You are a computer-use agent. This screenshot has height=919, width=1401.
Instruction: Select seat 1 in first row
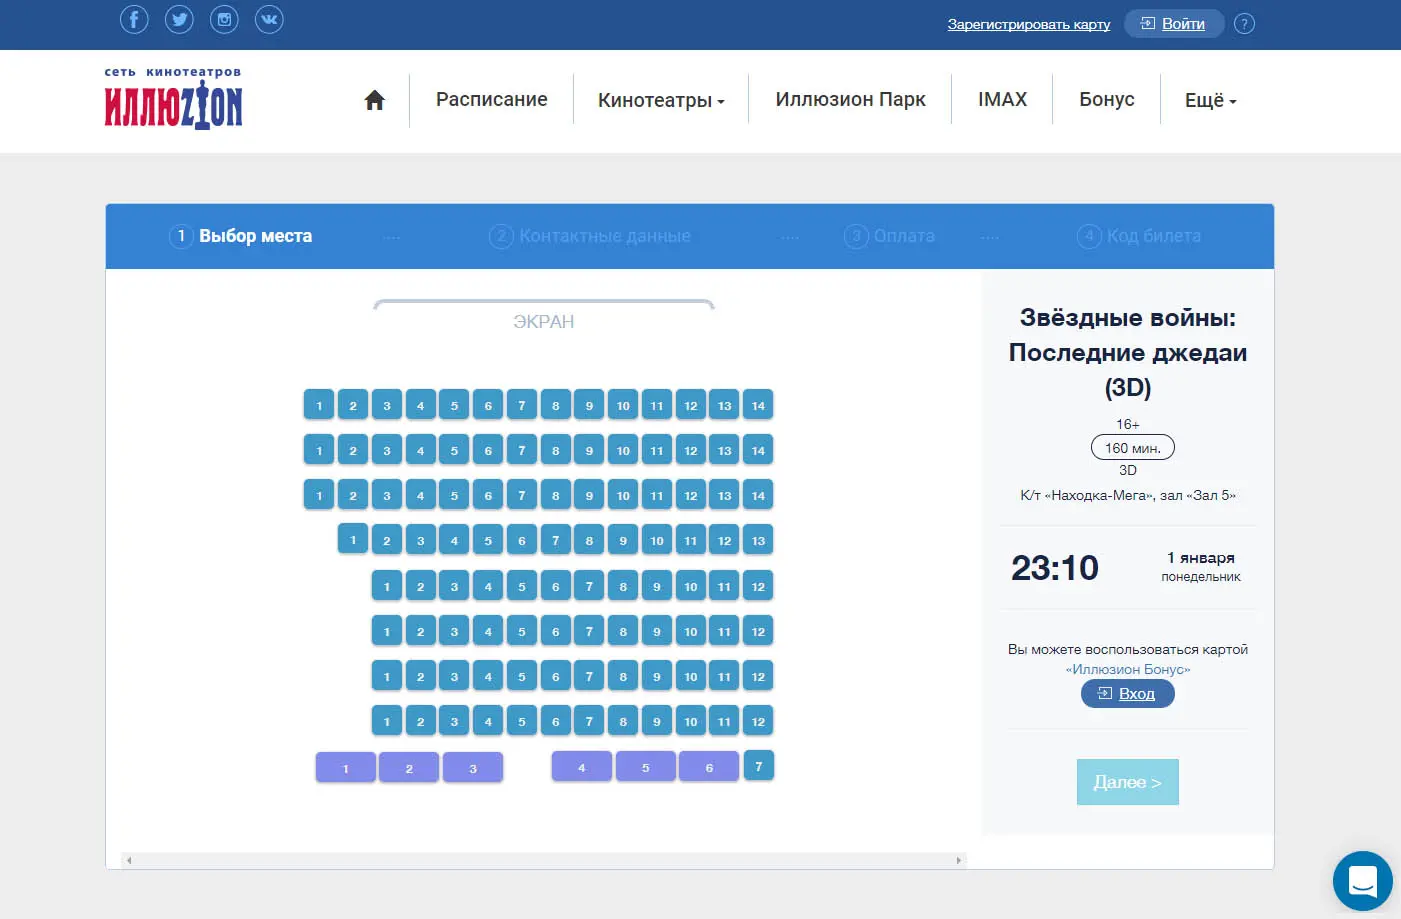point(319,405)
